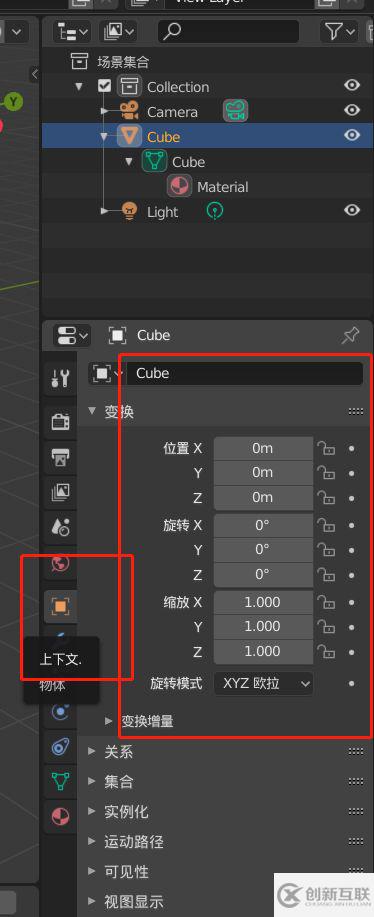
Task: Lock the 旋转 Y value
Action: pyautogui.click(x=326, y=550)
